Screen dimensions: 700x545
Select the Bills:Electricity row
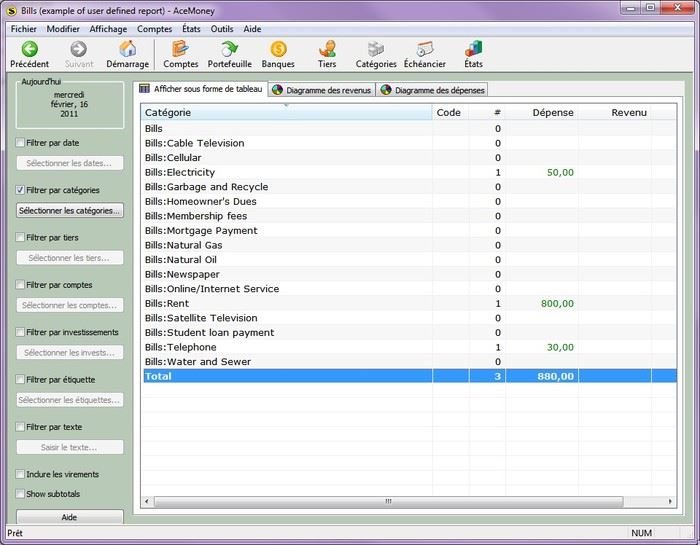(408, 172)
